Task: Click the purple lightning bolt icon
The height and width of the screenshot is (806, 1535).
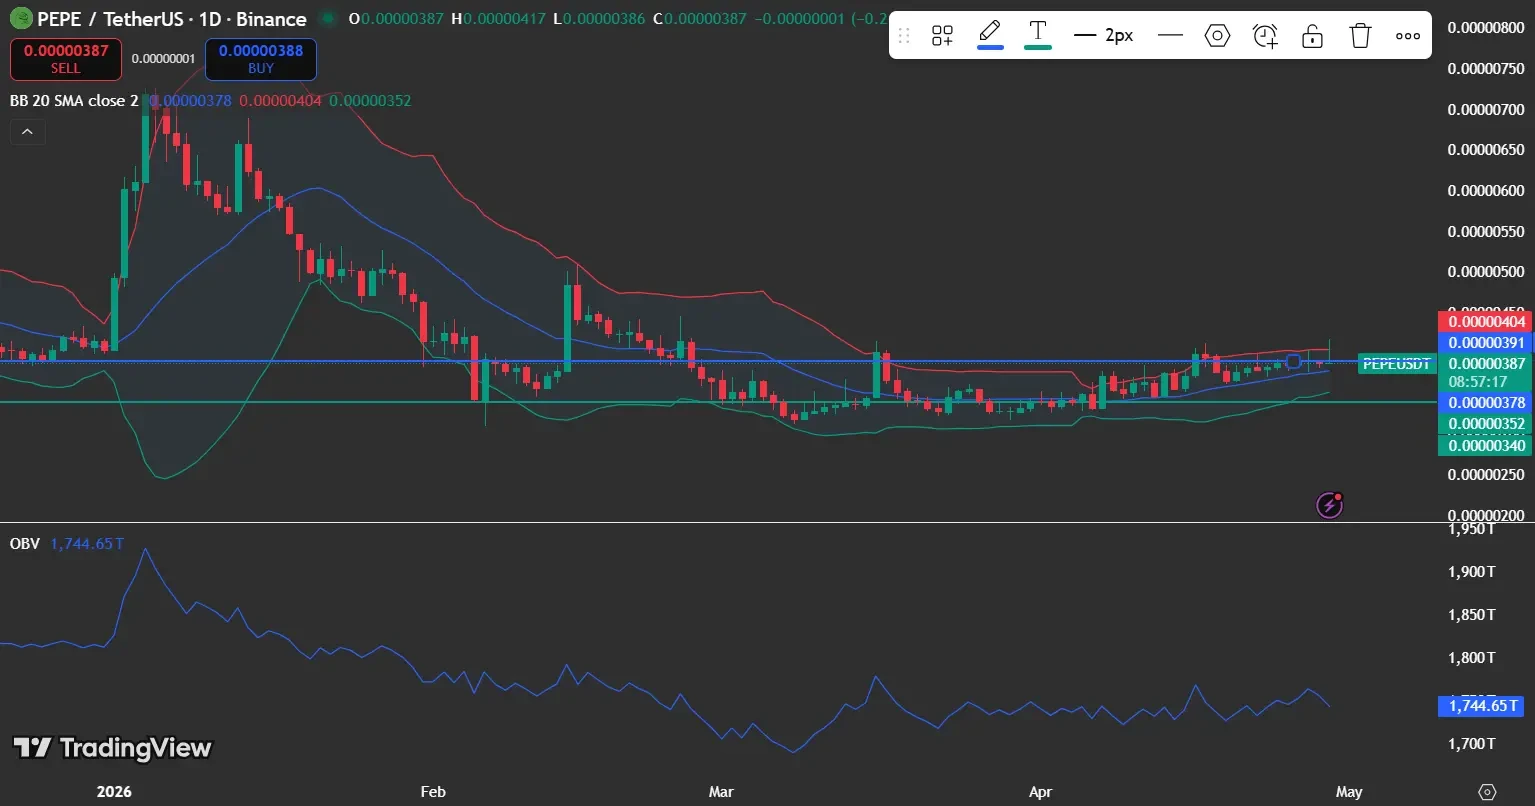Action: (1328, 506)
